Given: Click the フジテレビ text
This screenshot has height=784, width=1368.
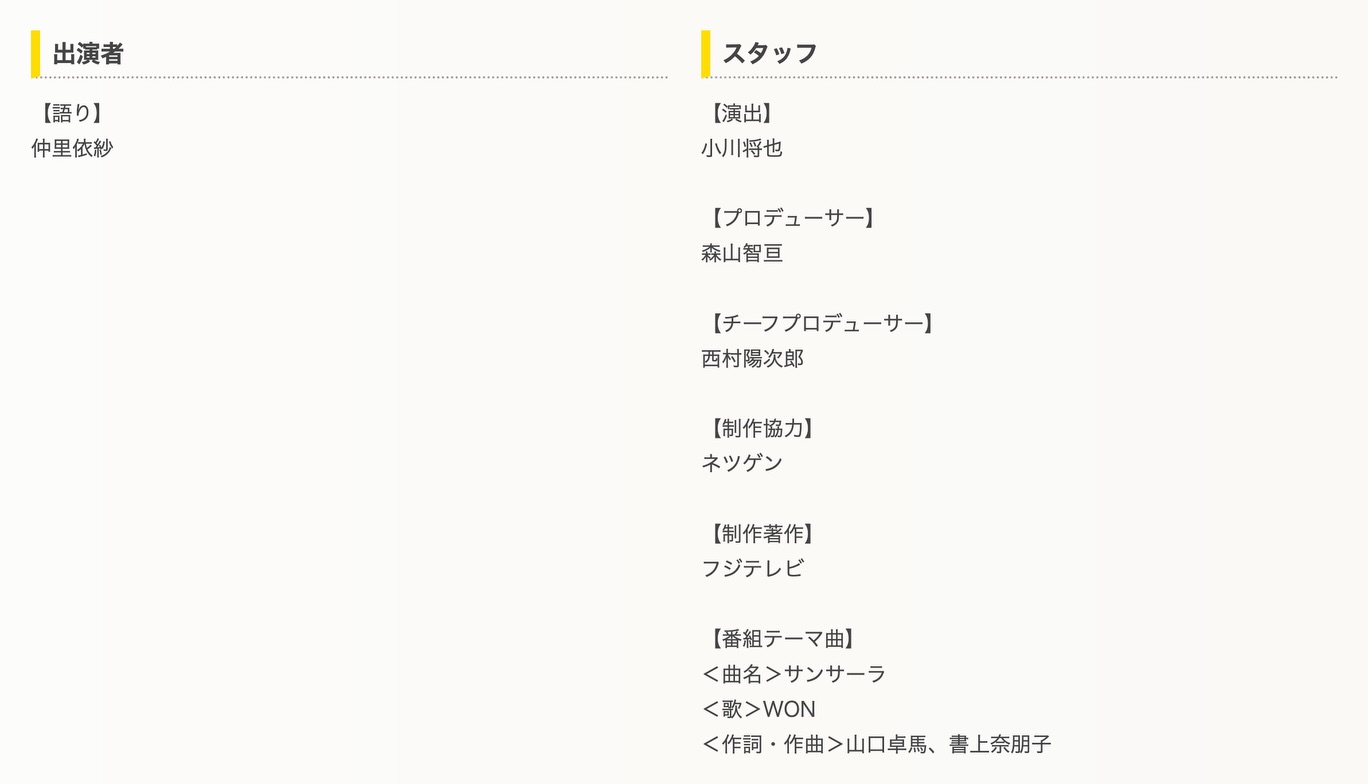Looking at the screenshot, I should pos(752,569).
